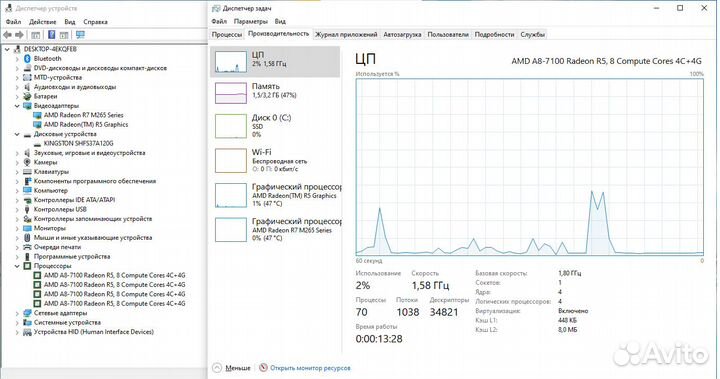
Task: Select DESKTOP-4EKQFEB computer icon
Action: [x=17, y=49]
